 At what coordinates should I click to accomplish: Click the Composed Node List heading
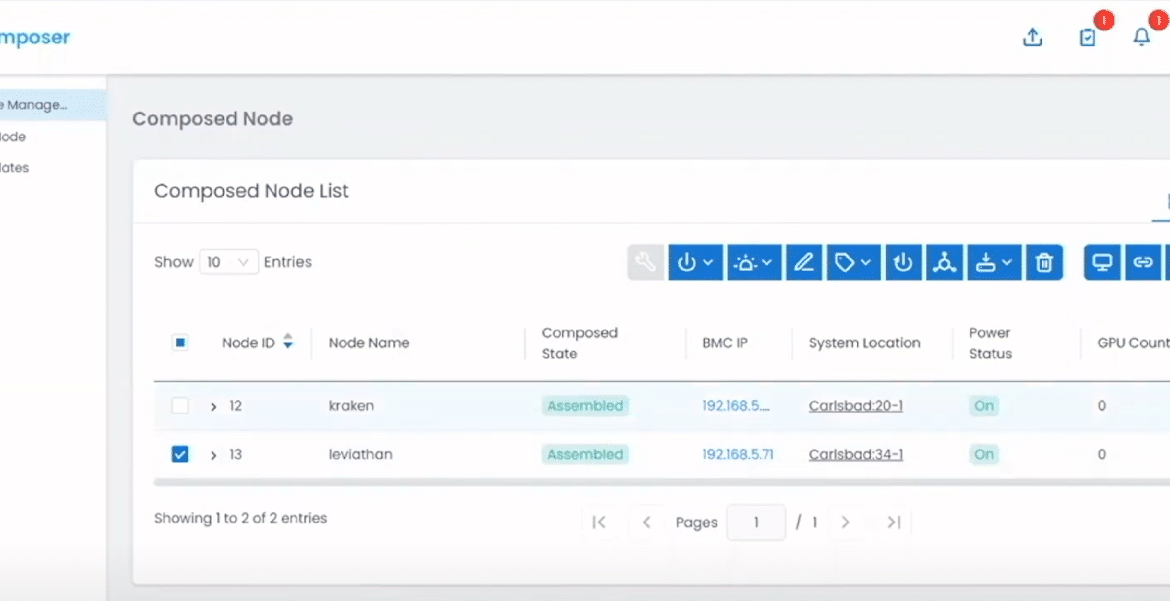(251, 191)
